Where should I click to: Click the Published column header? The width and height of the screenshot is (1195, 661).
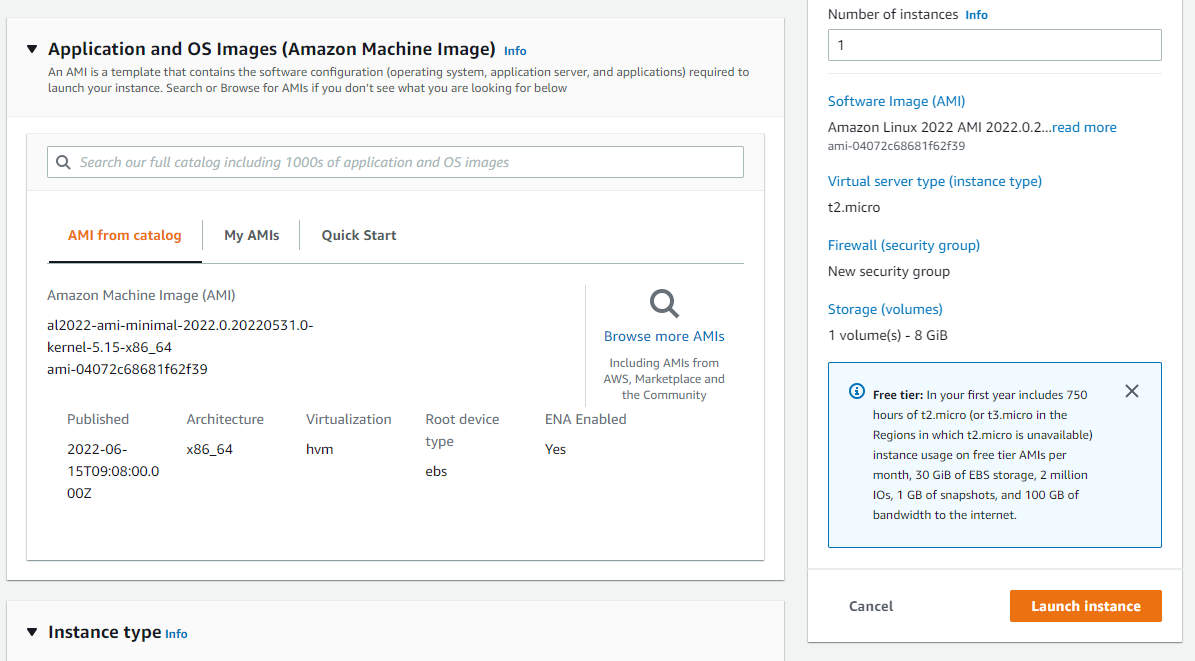coord(98,419)
